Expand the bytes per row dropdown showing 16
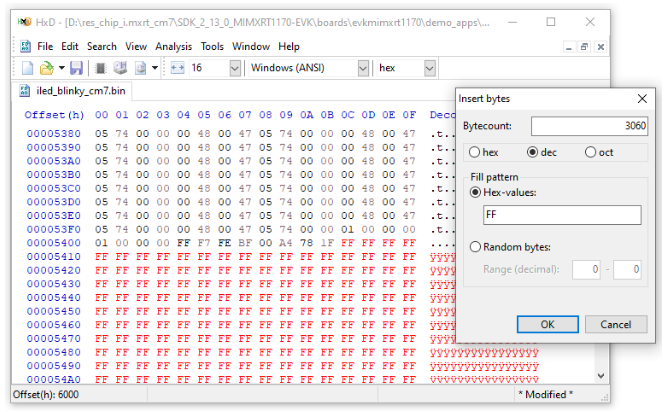 (x=235, y=68)
